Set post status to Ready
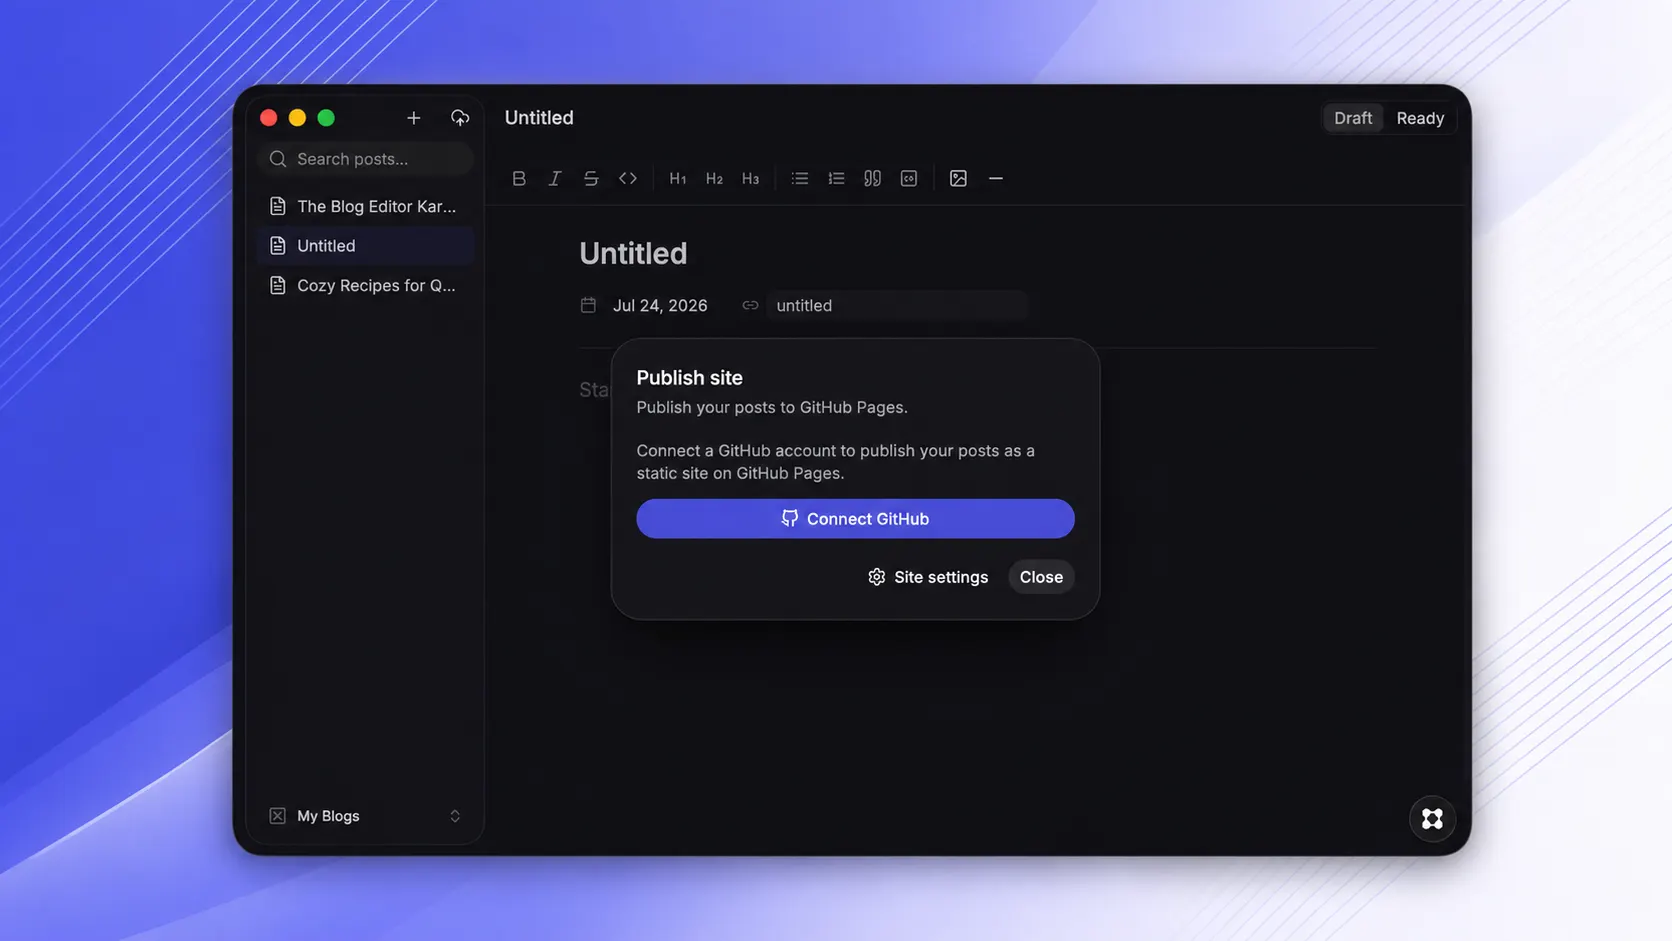The image size is (1672, 941). pos(1420,118)
